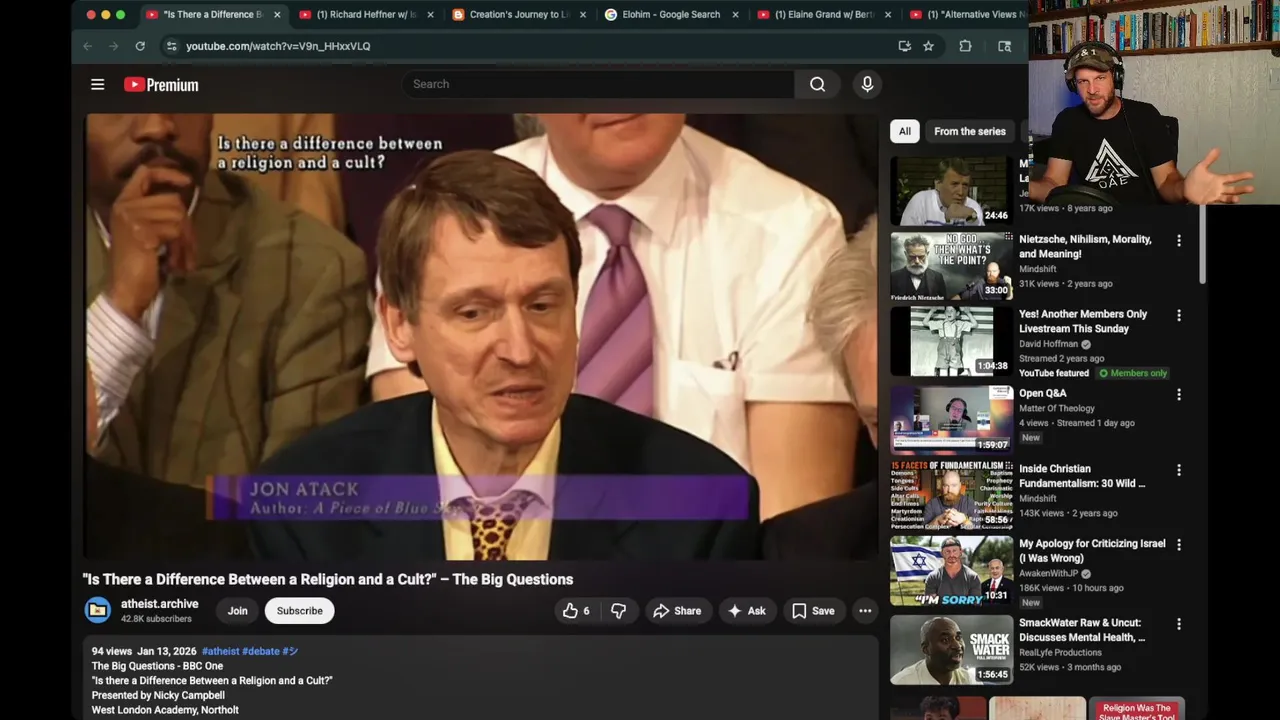Image resolution: width=1280 pixels, height=720 pixels.
Task: Click the 'Matter Of Theology' channel name
Action: coord(1057,408)
